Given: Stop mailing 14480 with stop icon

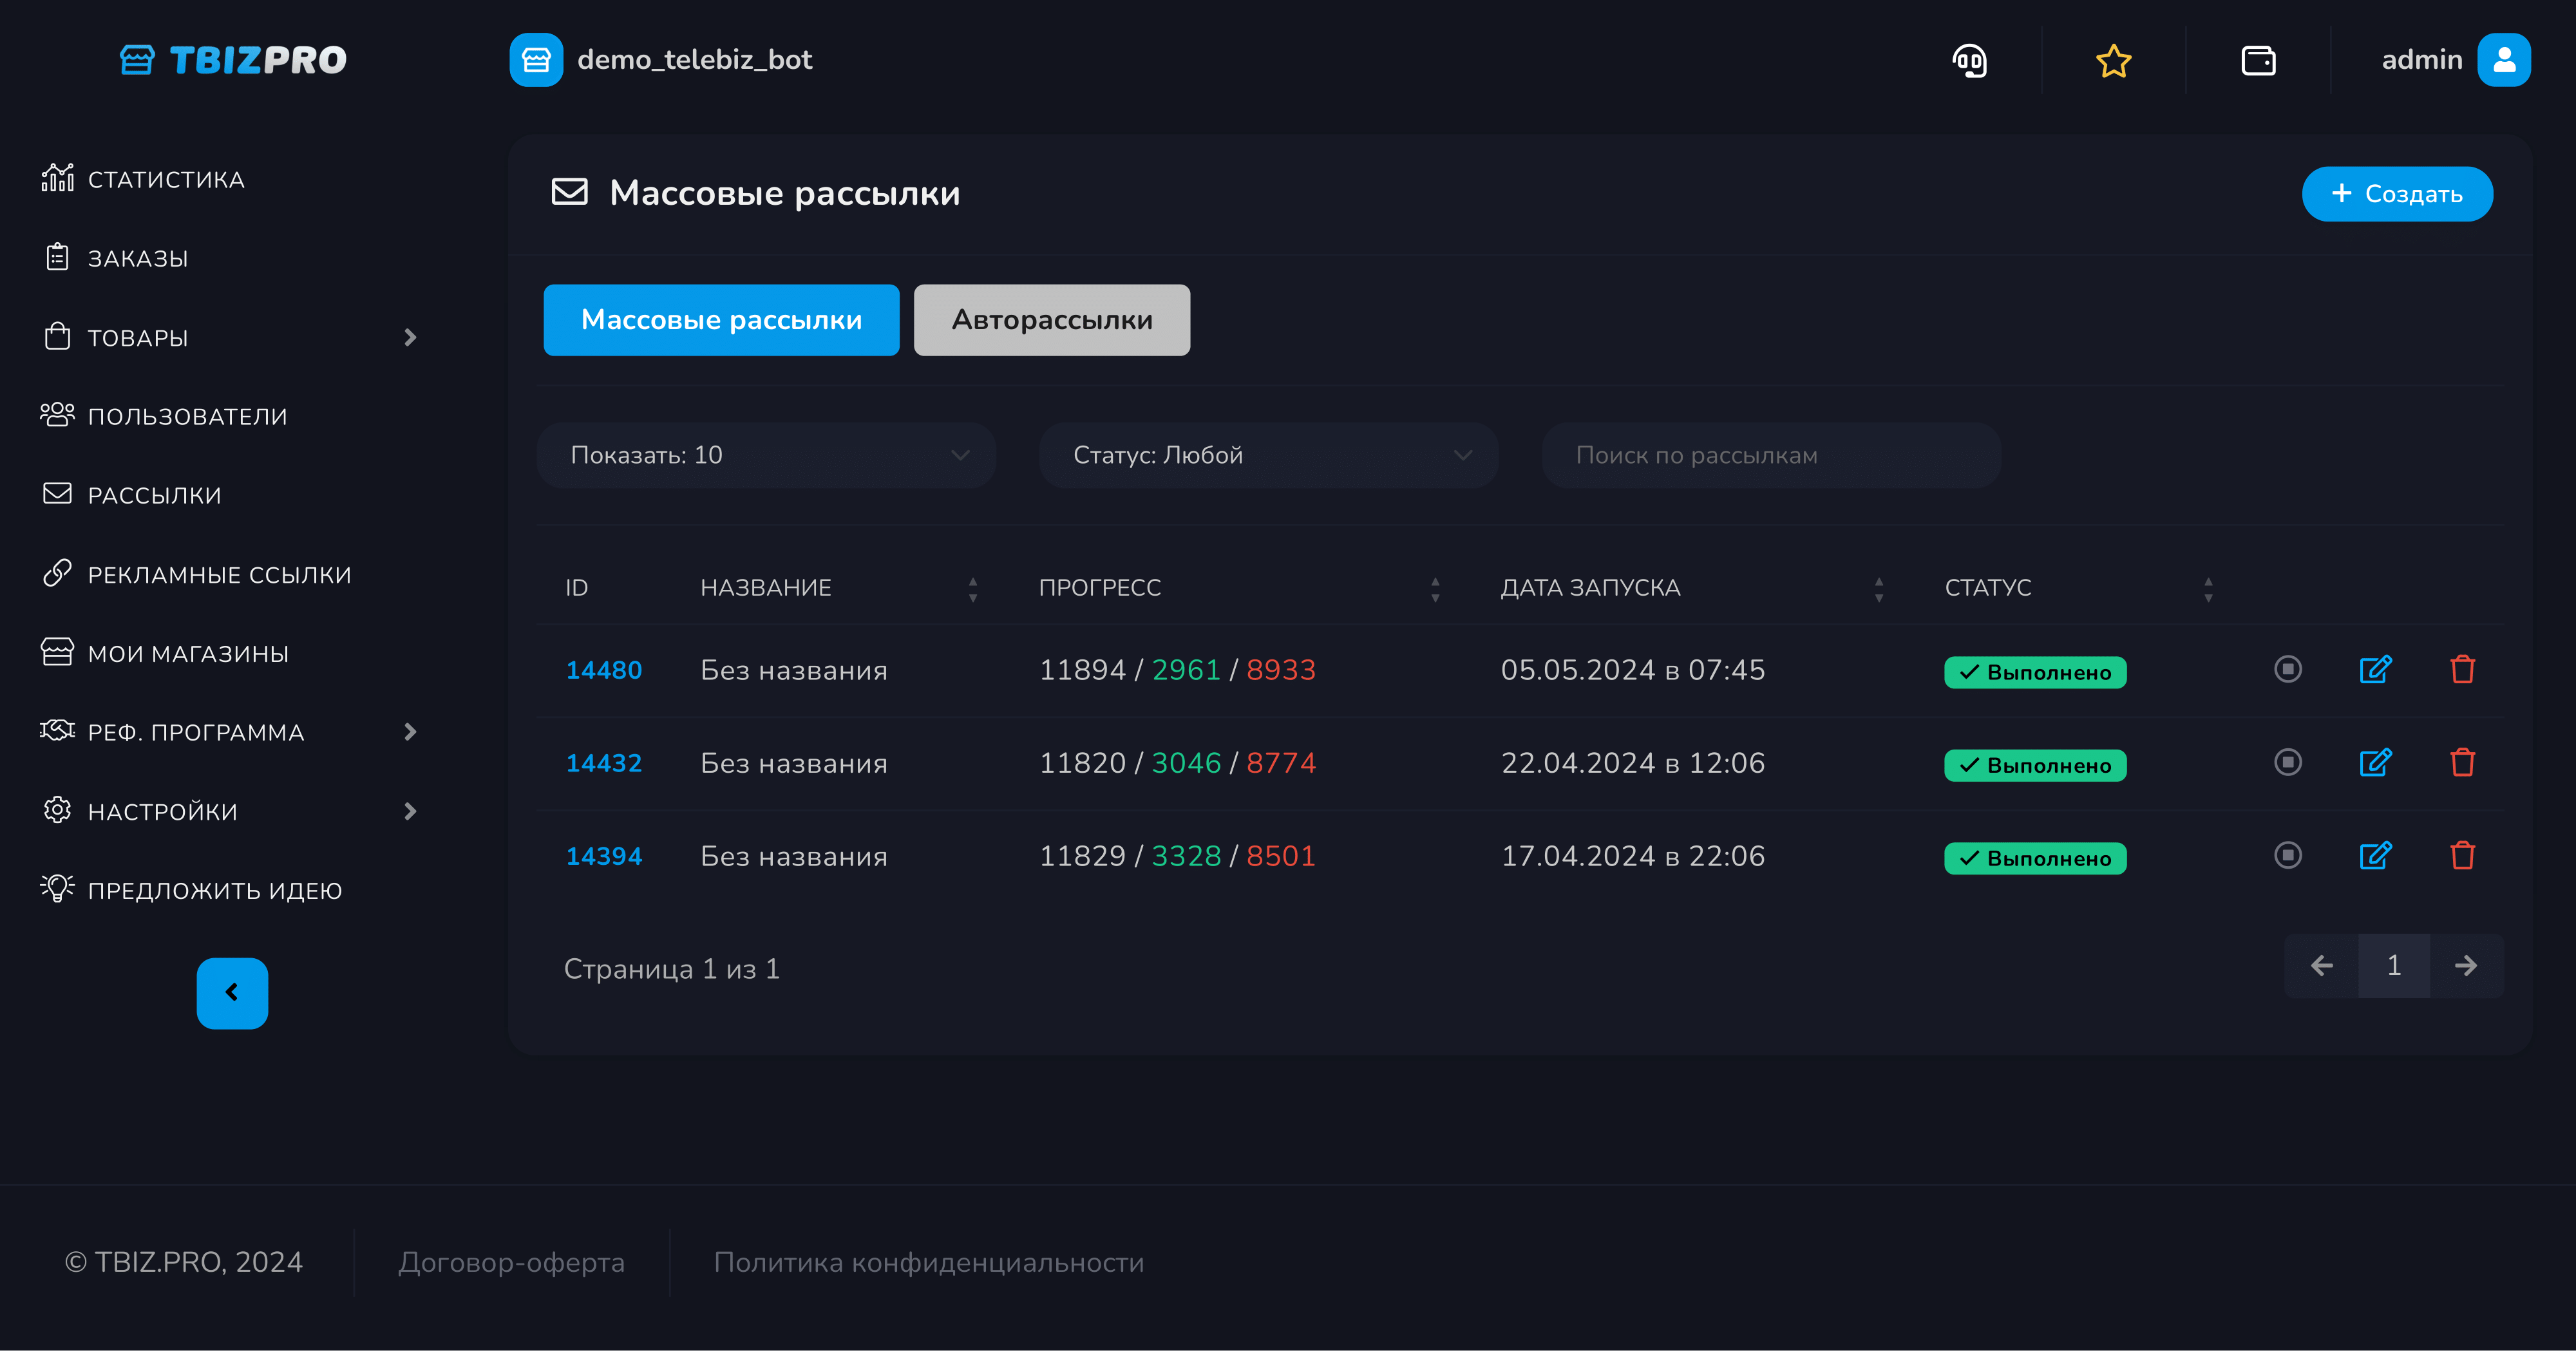Looking at the screenshot, I should (x=2287, y=669).
